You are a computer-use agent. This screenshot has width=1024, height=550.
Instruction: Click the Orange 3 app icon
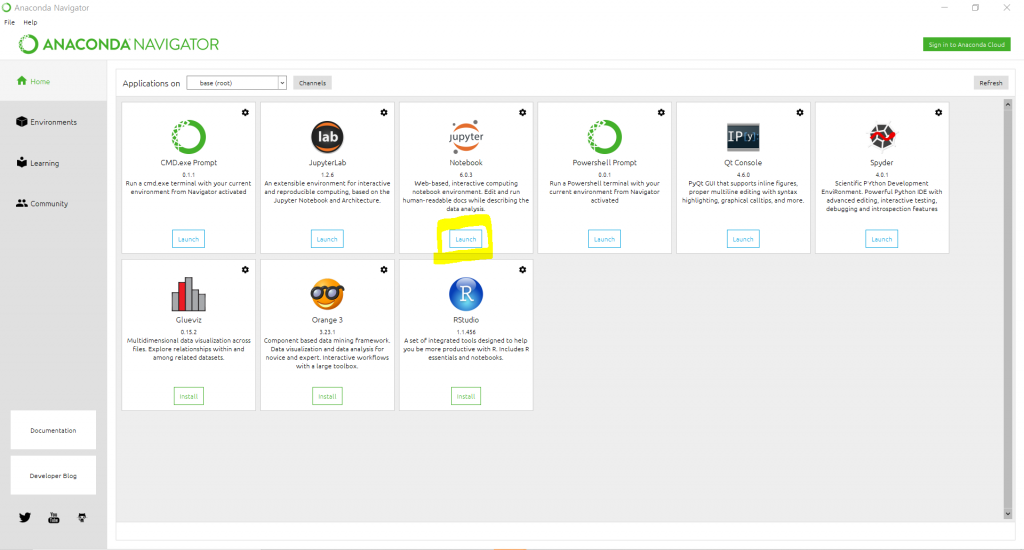click(327, 294)
